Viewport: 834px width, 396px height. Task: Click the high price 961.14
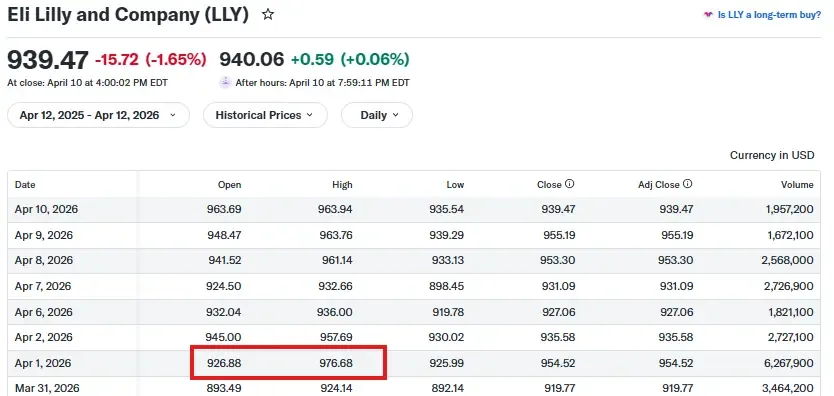point(336,260)
